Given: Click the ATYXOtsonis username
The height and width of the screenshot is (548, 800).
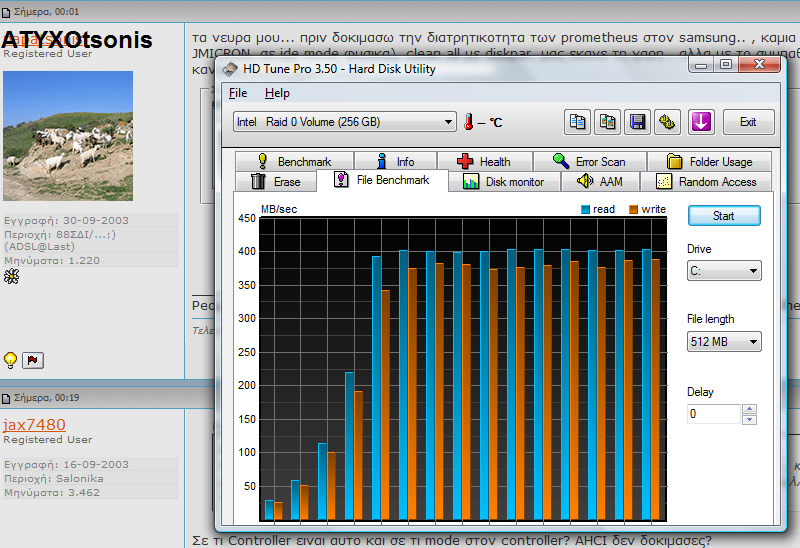Looking at the screenshot, I should click(x=77, y=40).
